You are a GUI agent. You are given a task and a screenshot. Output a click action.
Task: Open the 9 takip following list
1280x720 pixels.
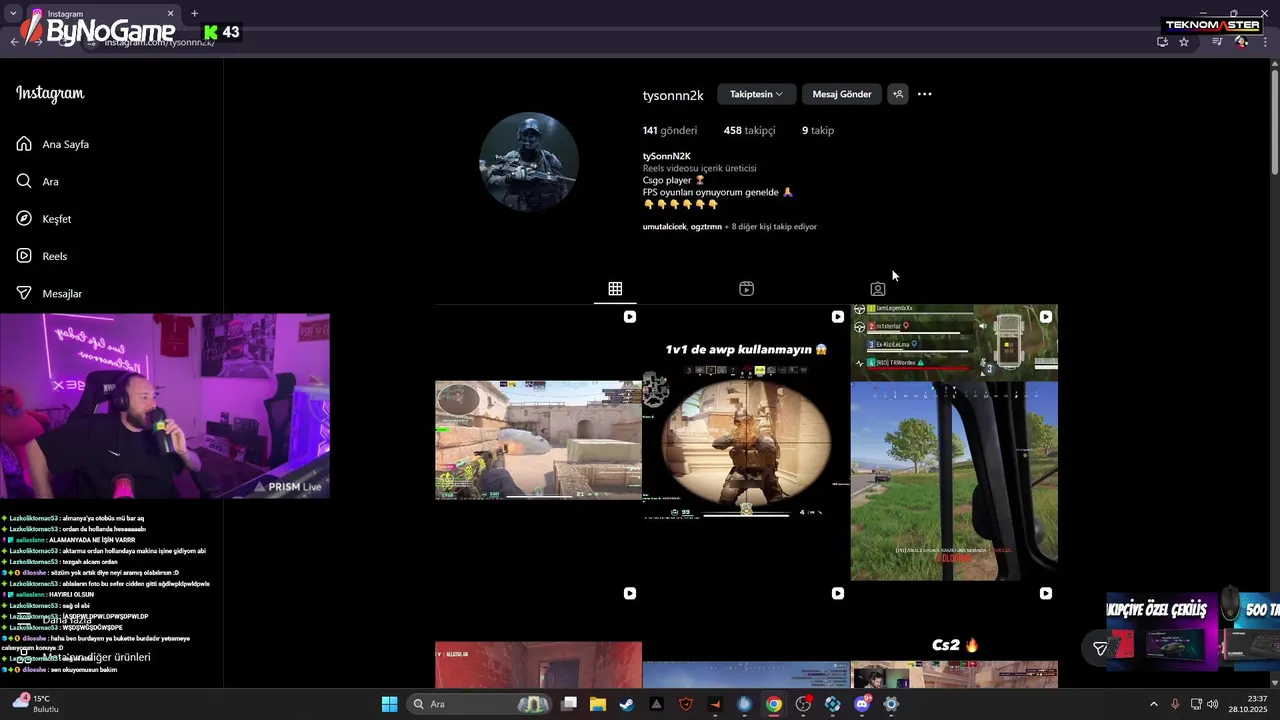[817, 130]
